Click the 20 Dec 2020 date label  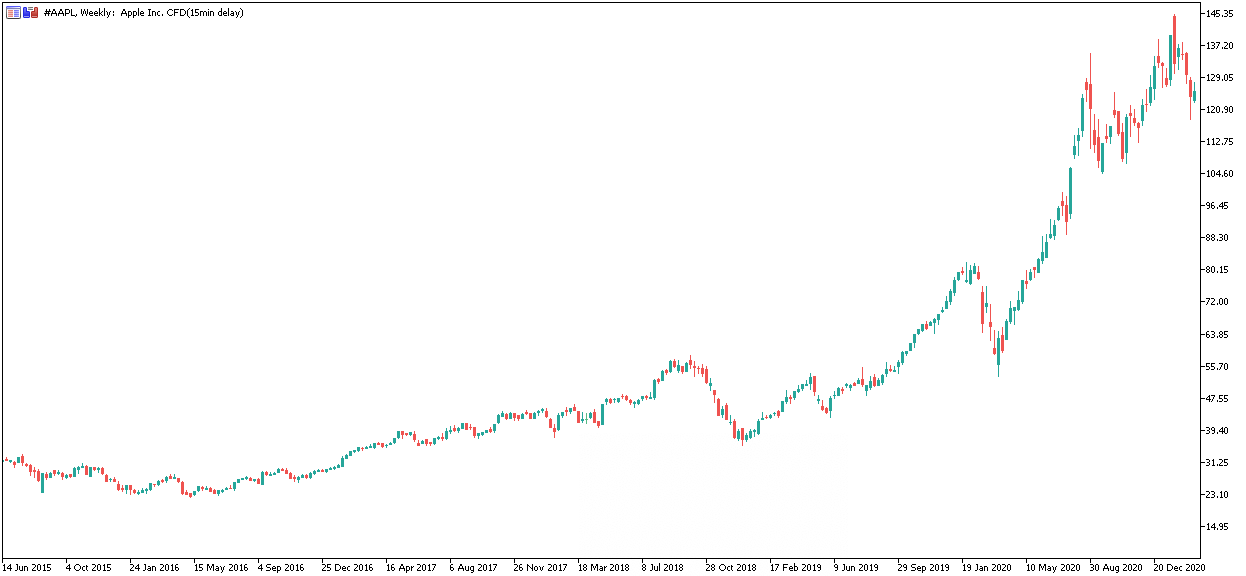[x=1180, y=566]
